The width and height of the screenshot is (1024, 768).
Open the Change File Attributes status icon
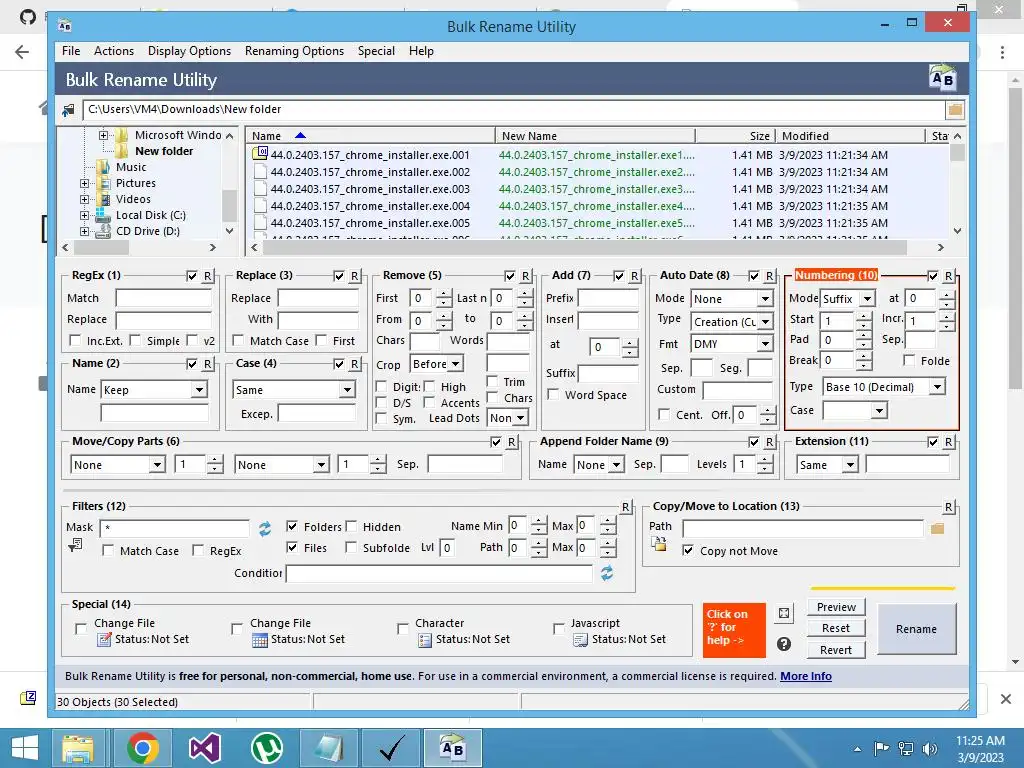pos(104,640)
